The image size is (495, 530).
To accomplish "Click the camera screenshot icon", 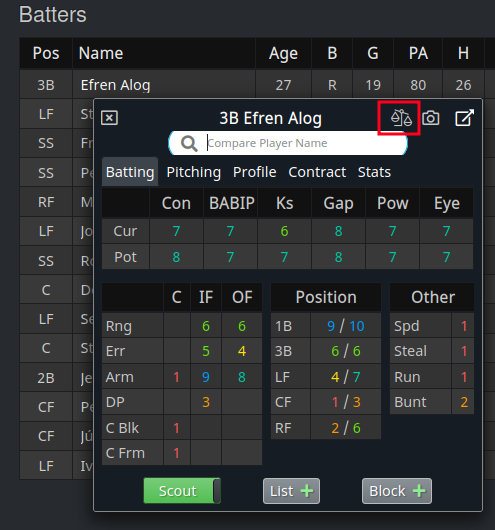I will pos(431,118).
